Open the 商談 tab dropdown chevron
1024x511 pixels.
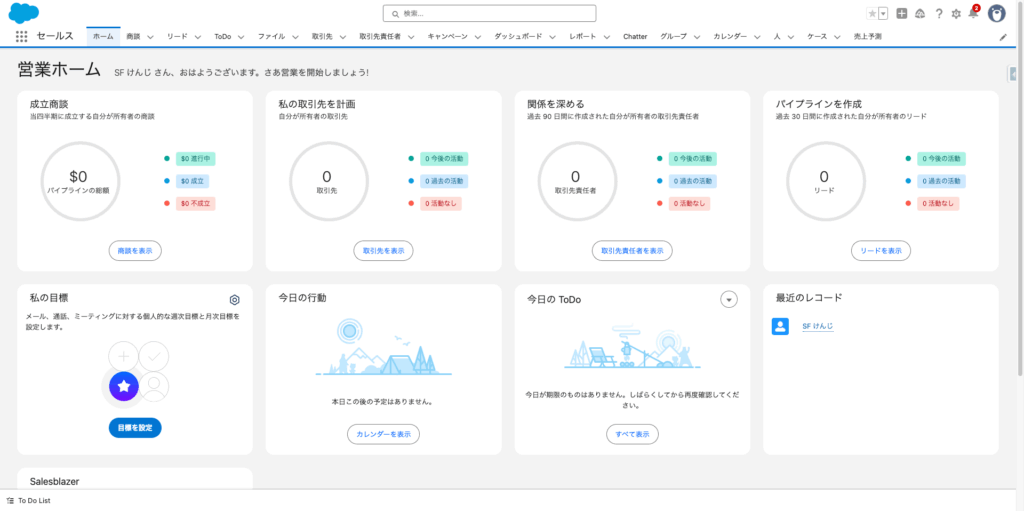pyautogui.click(x=150, y=36)
